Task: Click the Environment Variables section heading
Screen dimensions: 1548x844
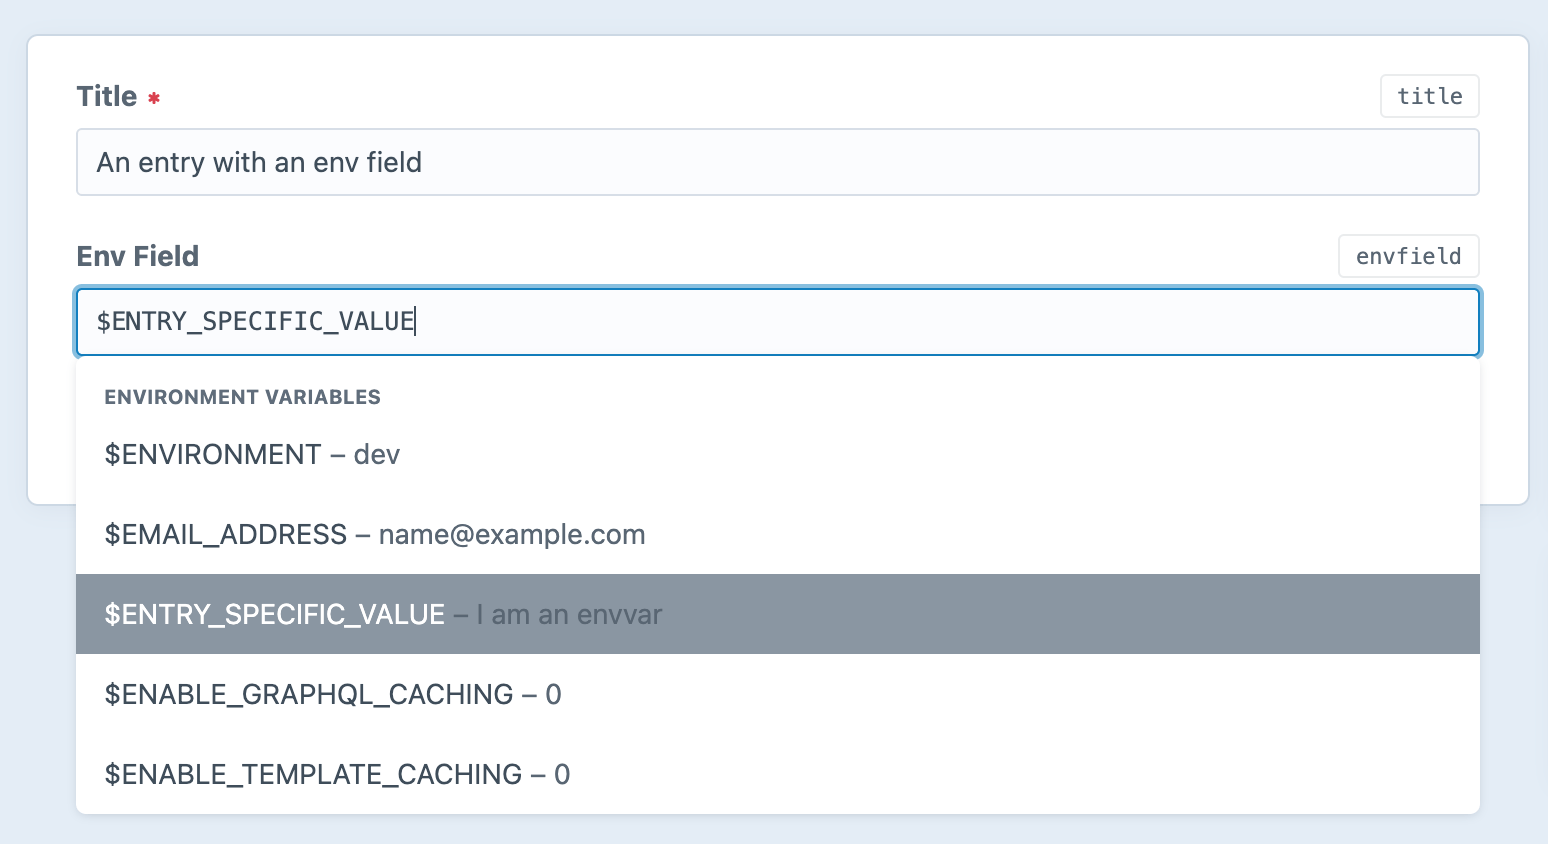Action: coord(242,397)
